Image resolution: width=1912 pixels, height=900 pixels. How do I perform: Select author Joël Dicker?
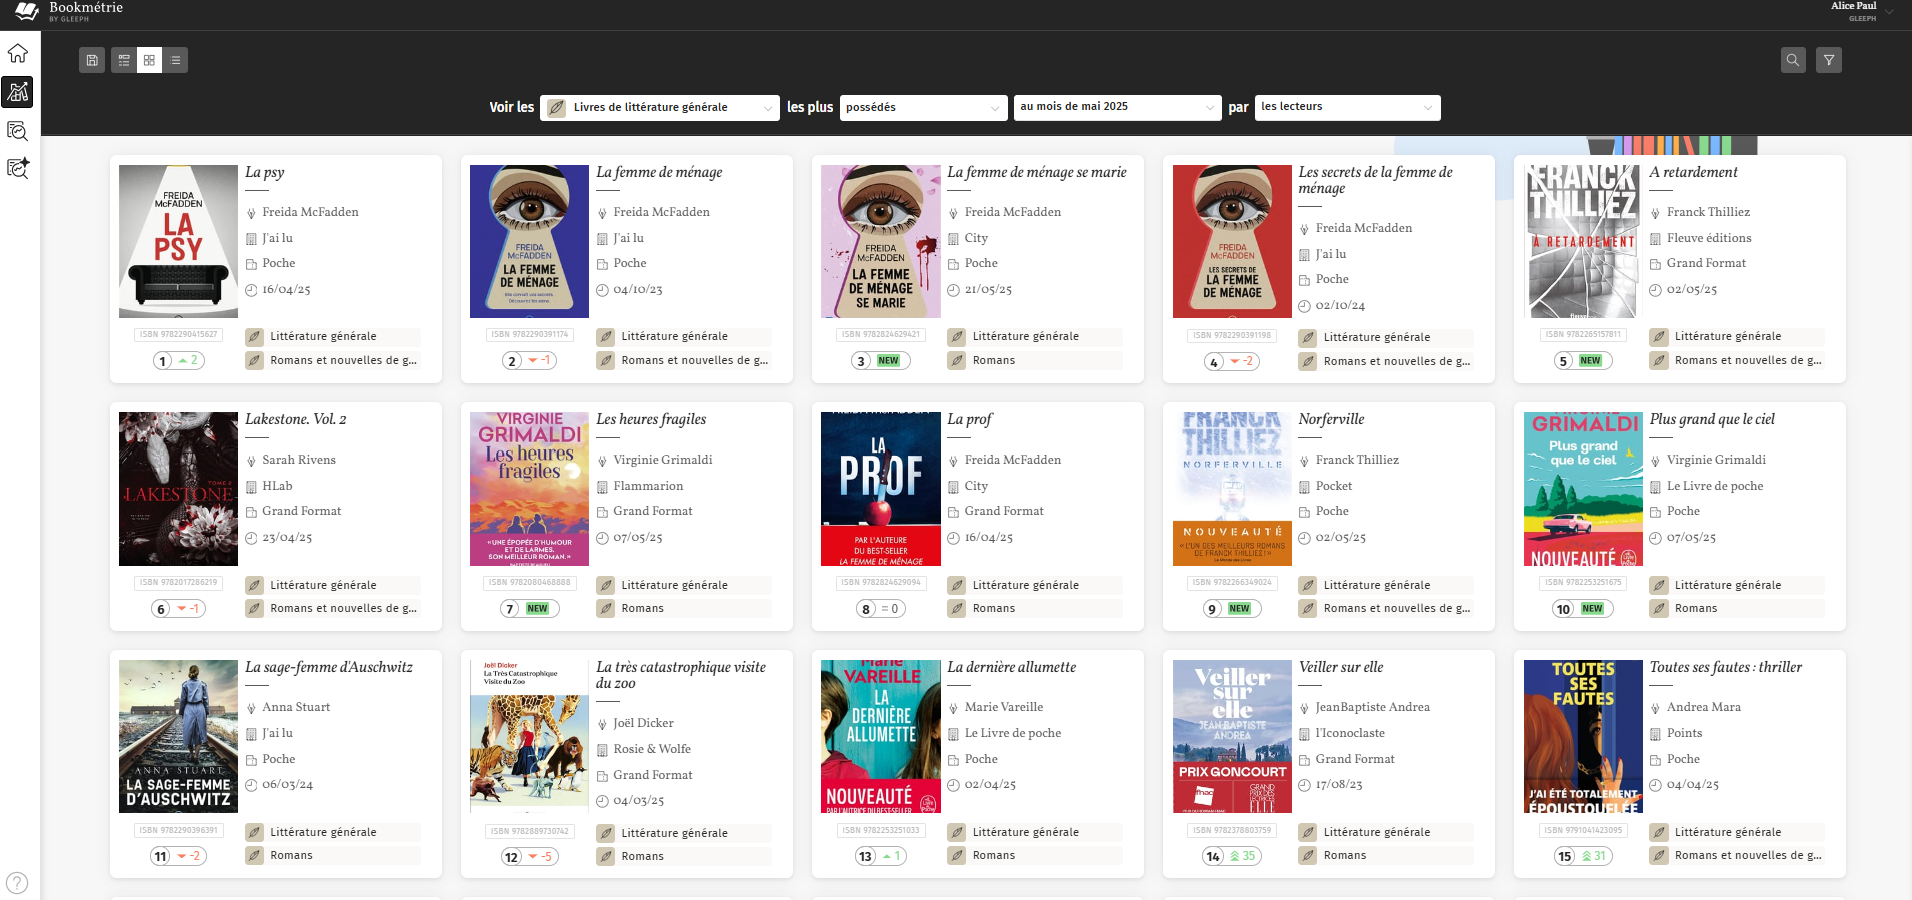pyautogui.click(x=643, y=723)
